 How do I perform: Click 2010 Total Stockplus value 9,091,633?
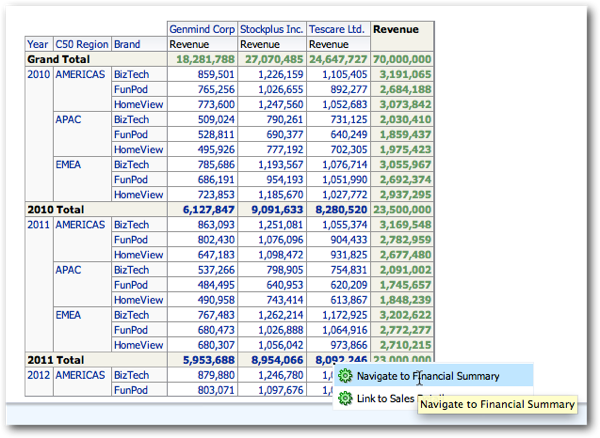(x=277, y=210)
